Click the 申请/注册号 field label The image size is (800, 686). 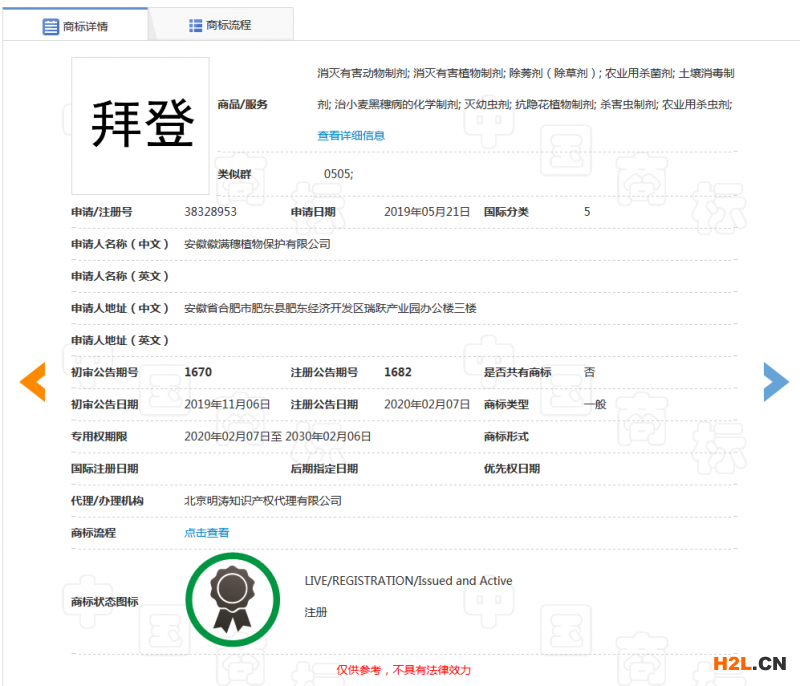tap(102, 212)
